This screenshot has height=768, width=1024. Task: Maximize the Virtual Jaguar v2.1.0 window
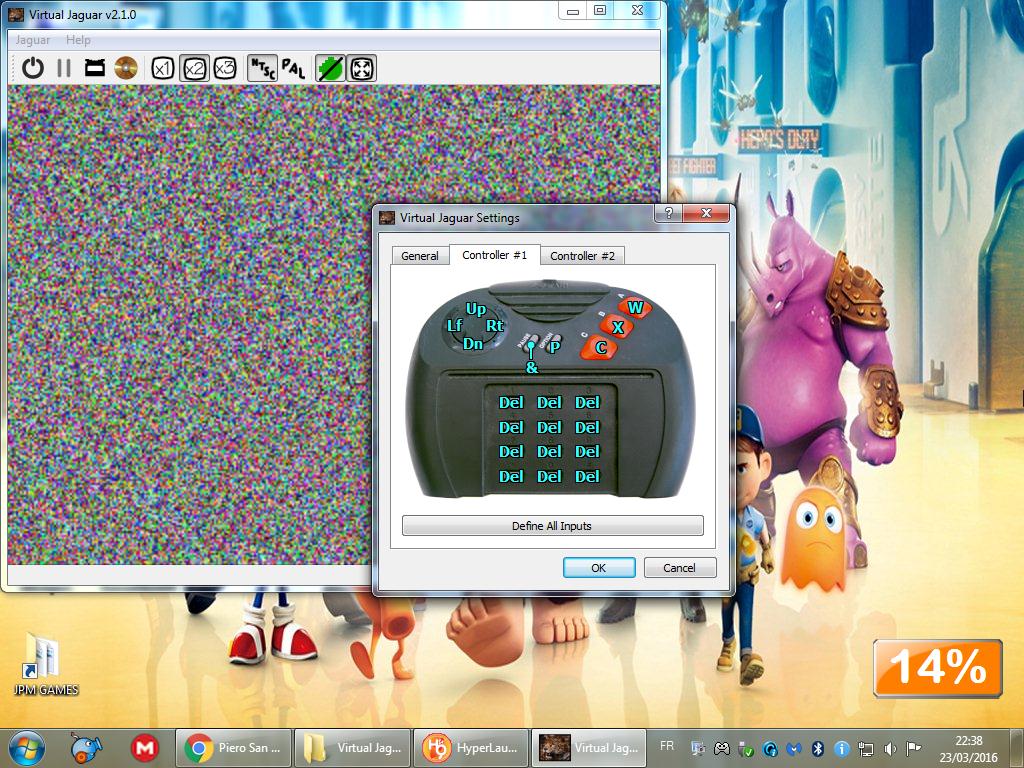[x=600, y=10]
